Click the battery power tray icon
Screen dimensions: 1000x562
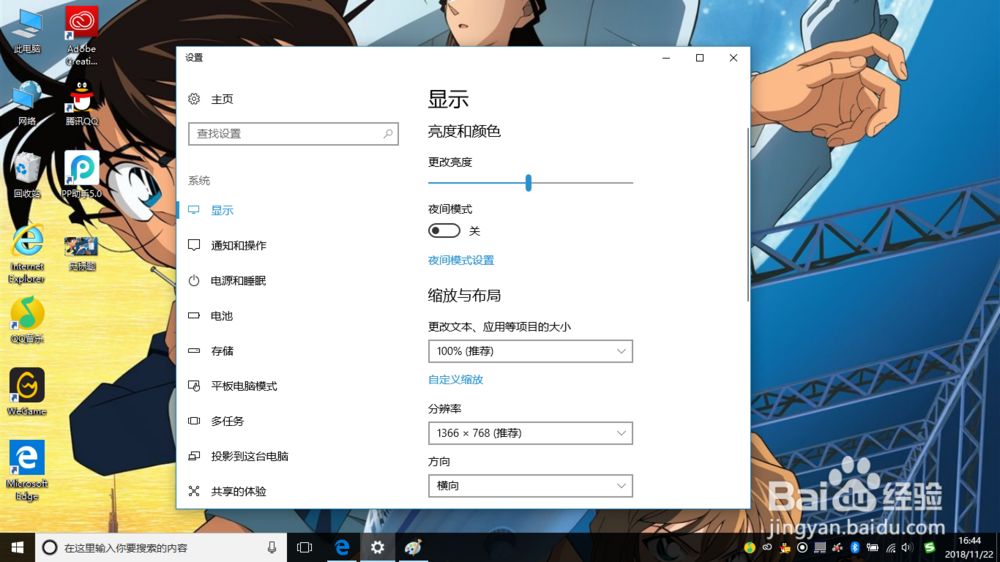(x=872, y=547)
